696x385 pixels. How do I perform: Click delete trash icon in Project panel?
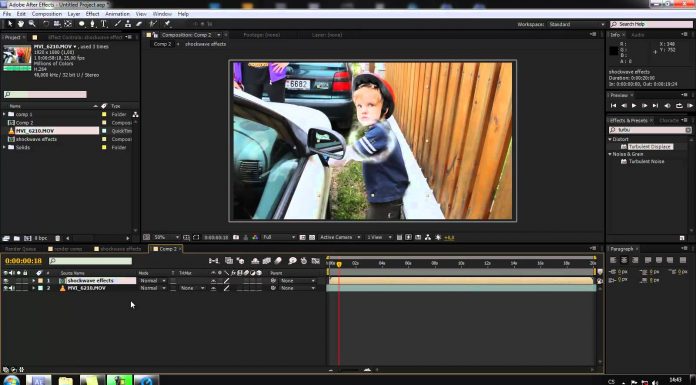pyautogui.click(x=57, y=238)
